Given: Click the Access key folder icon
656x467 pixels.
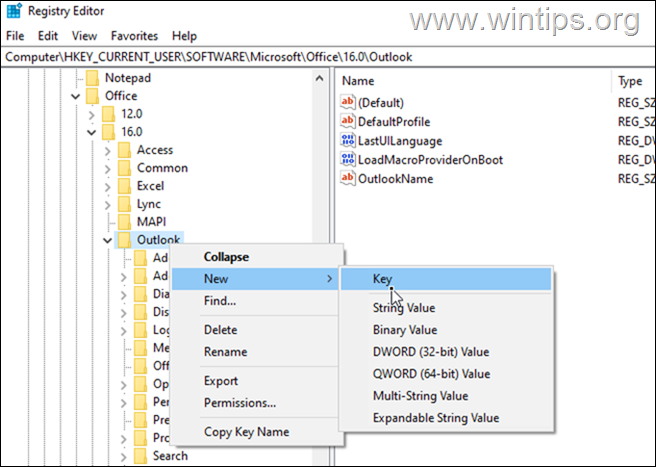Looking at the screenshot, I should click(x=124, y=150).
